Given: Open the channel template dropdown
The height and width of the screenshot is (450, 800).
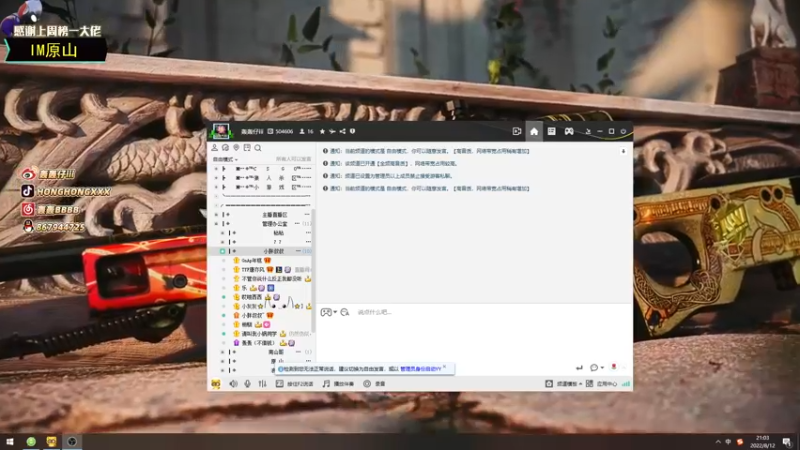Looking at the screenshot, I should 563,384.
